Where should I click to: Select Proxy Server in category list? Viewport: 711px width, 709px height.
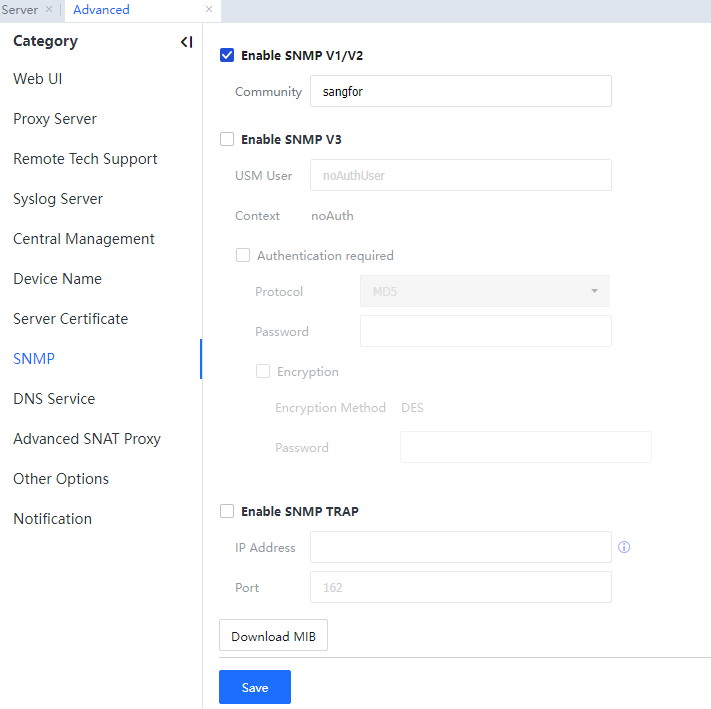(x=55, y=119)
